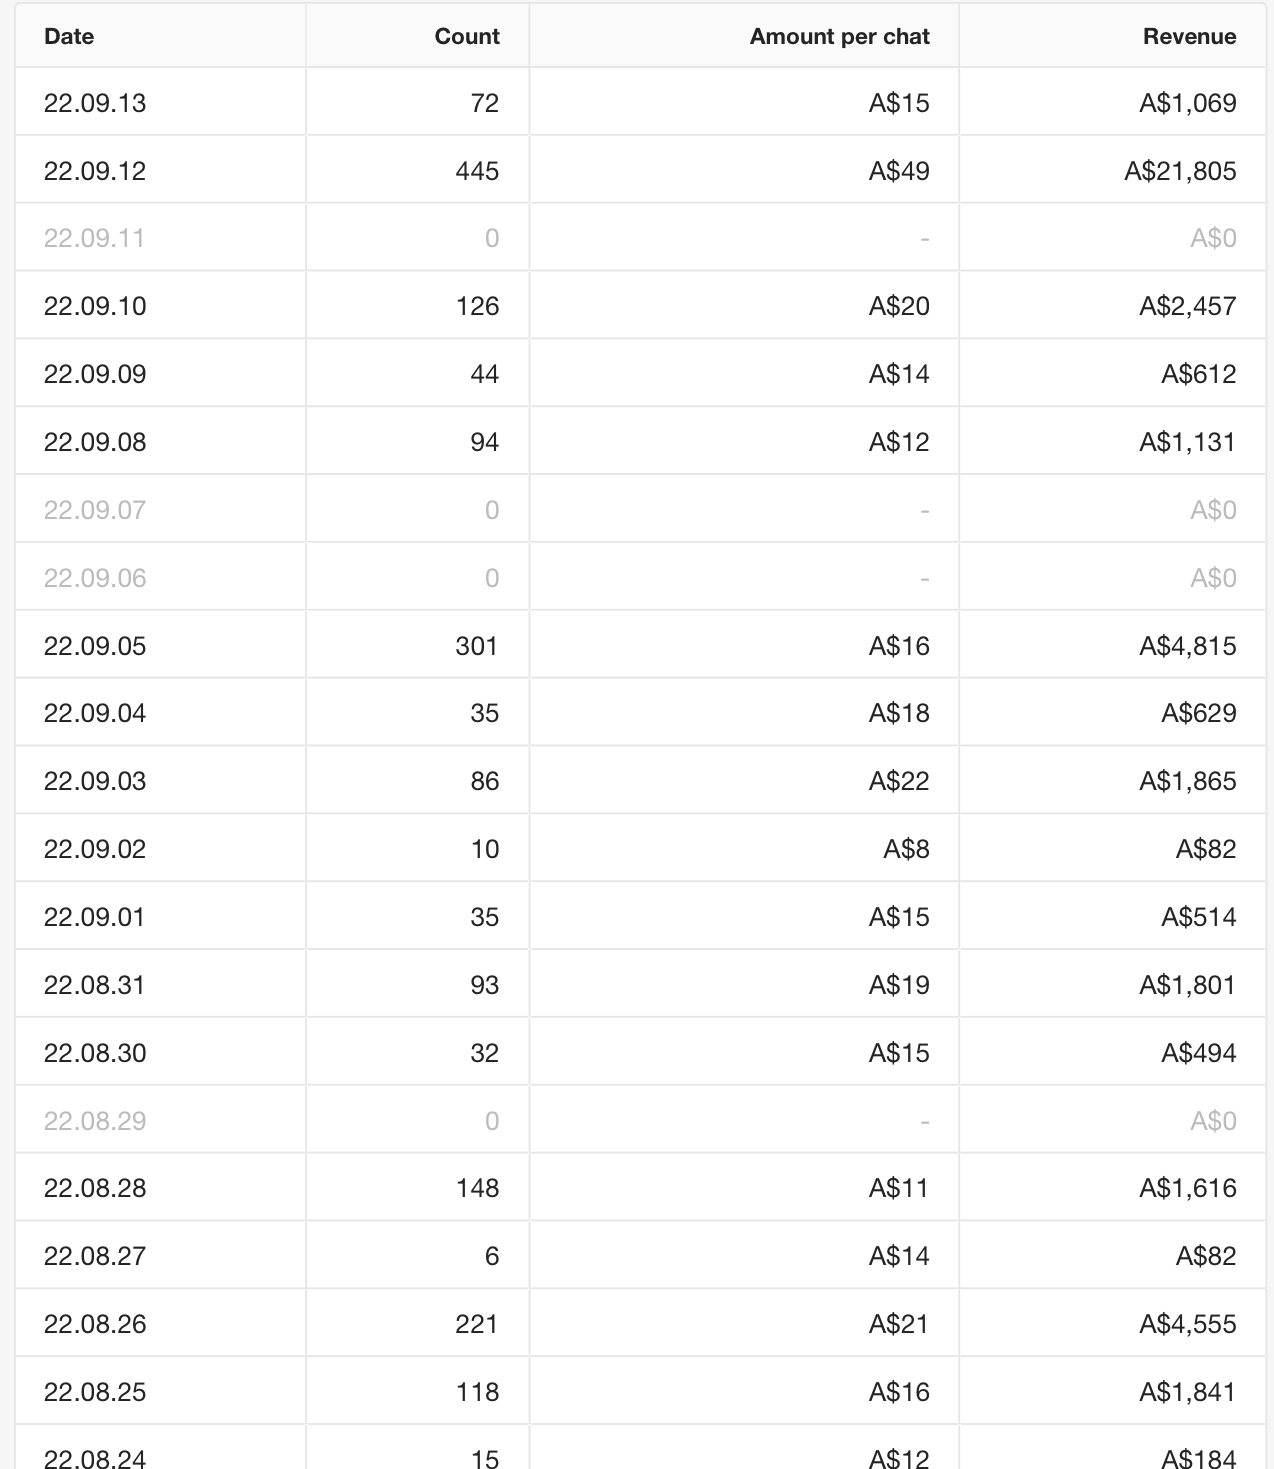Click the Count column header
Viewport: 1274px width, 1469px height.
click(466, 36)
